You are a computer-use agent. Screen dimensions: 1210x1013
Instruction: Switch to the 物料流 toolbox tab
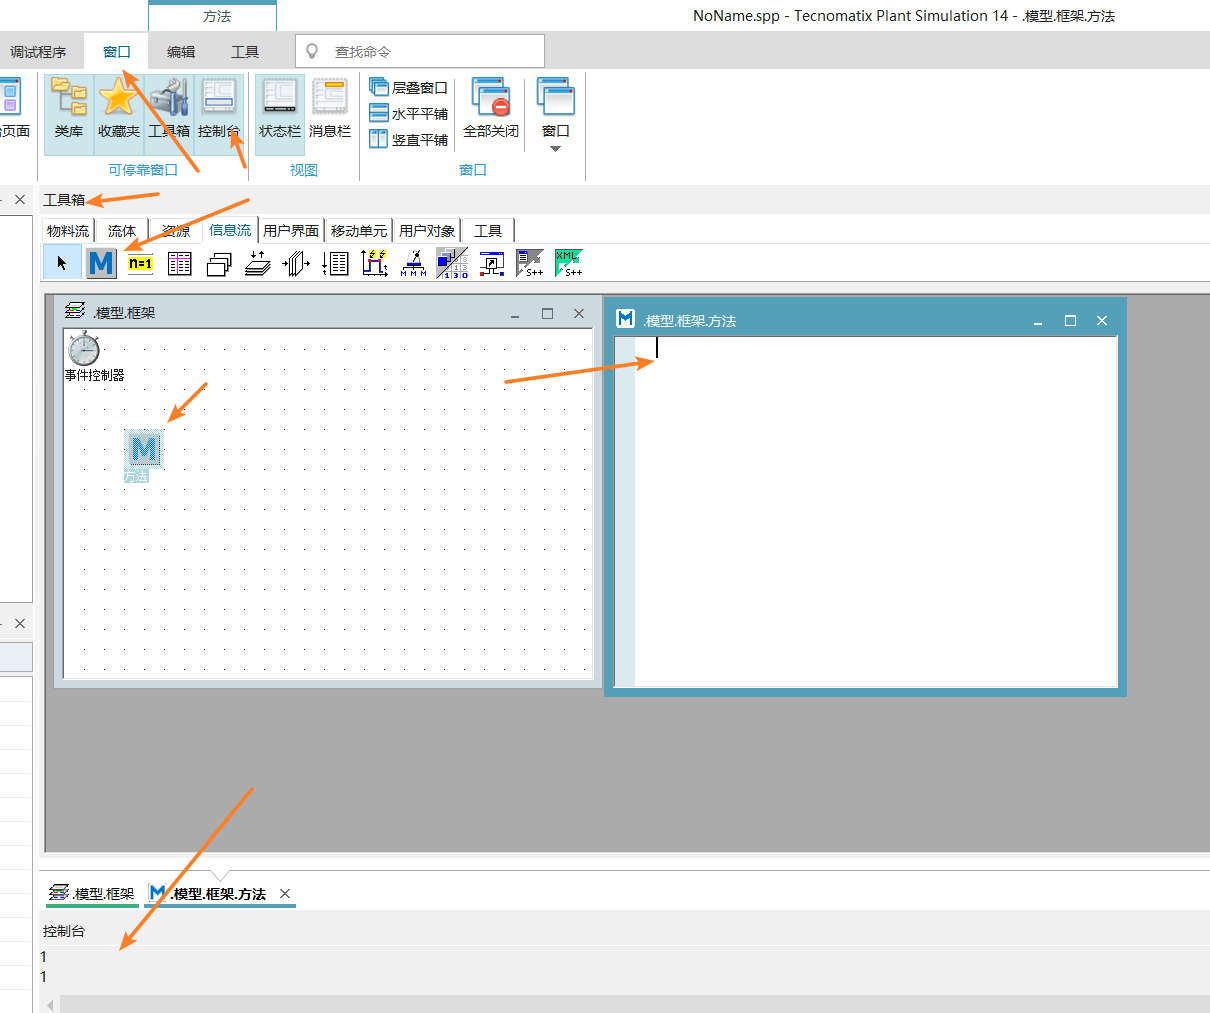tap(66, 230)
